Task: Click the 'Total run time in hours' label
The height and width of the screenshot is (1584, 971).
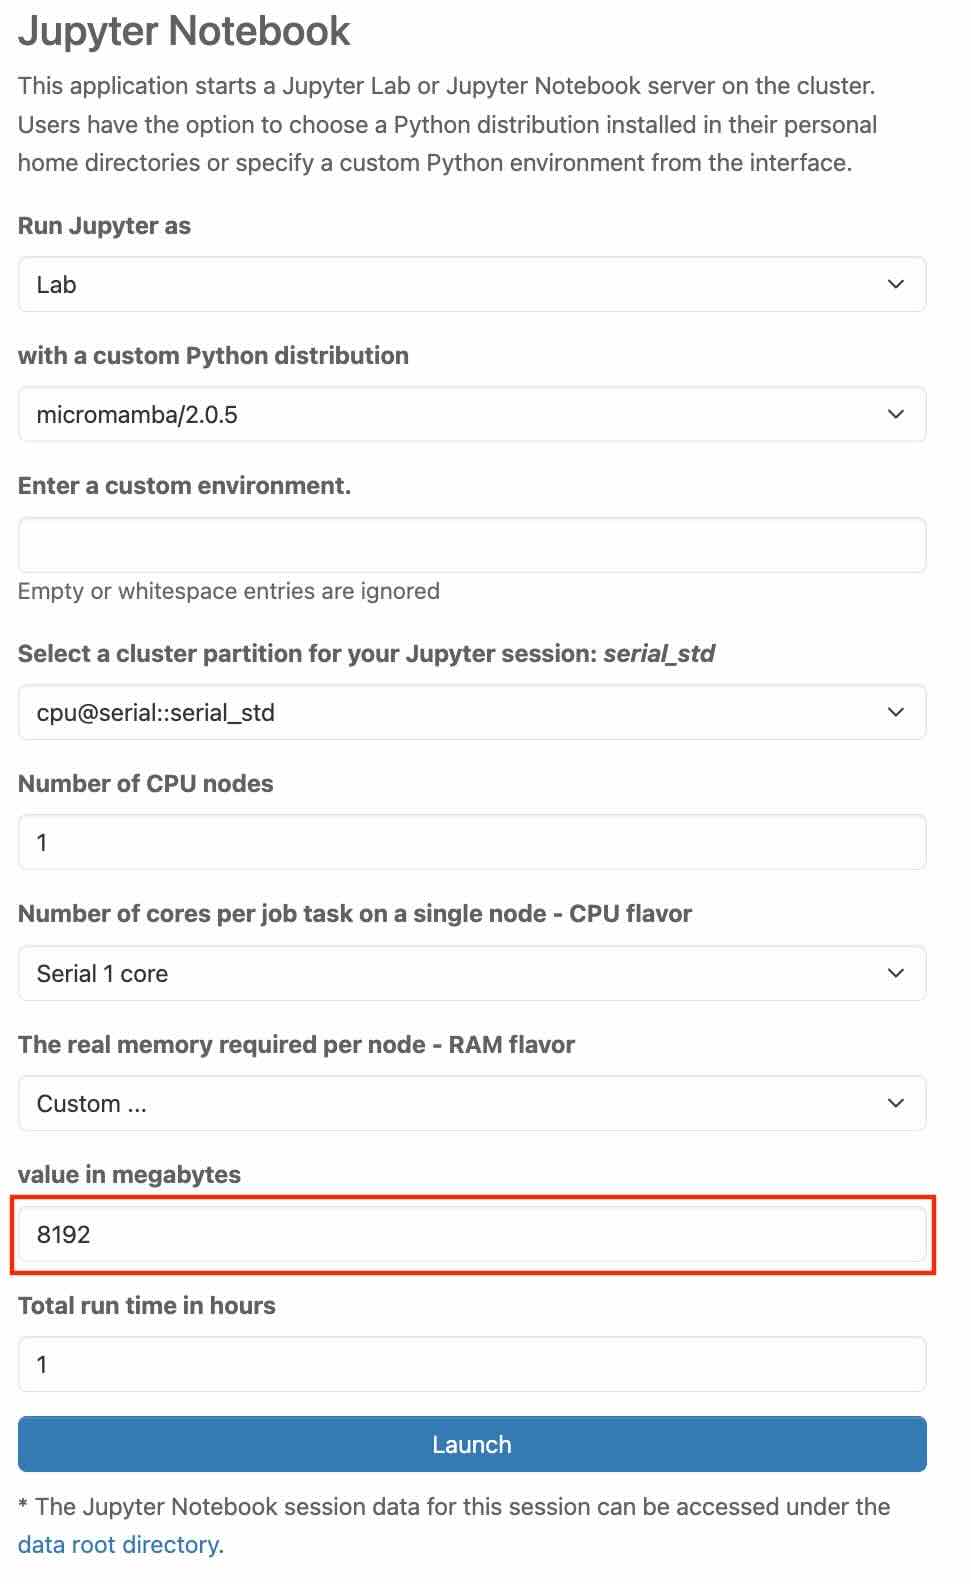Action: [x=146, y=1305]
